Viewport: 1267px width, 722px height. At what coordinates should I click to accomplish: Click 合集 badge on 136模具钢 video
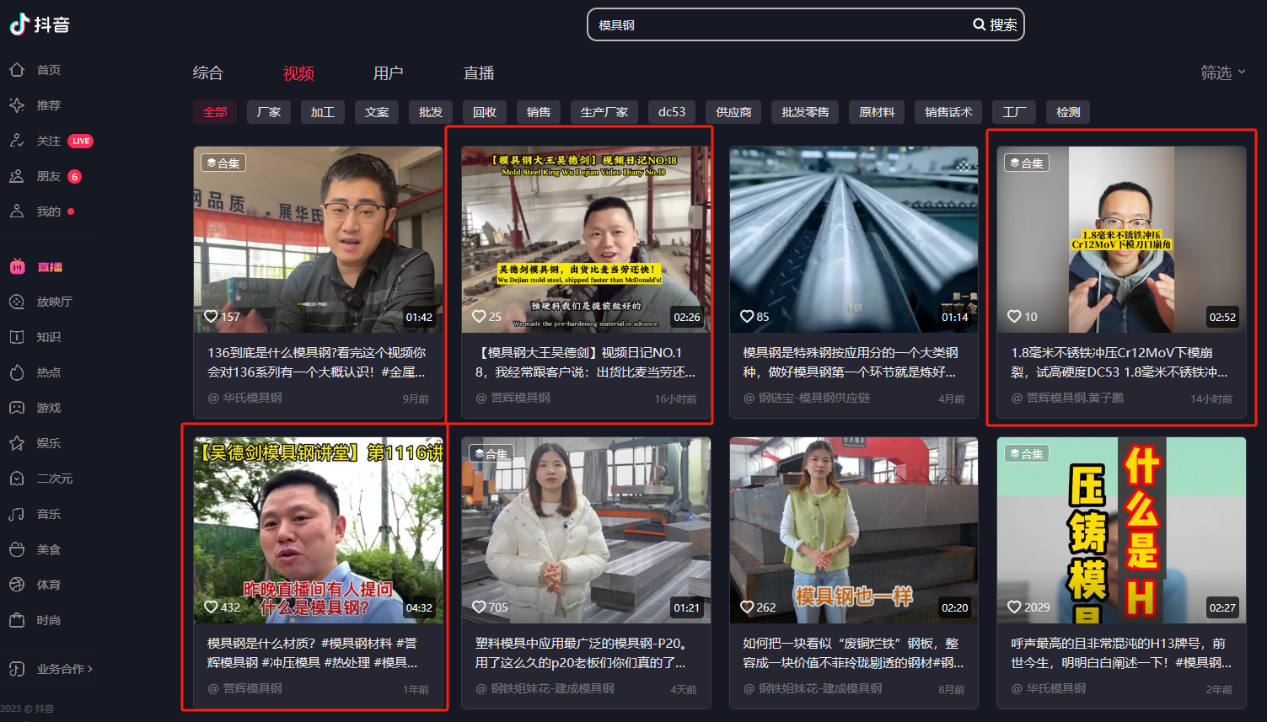(223, 163)
